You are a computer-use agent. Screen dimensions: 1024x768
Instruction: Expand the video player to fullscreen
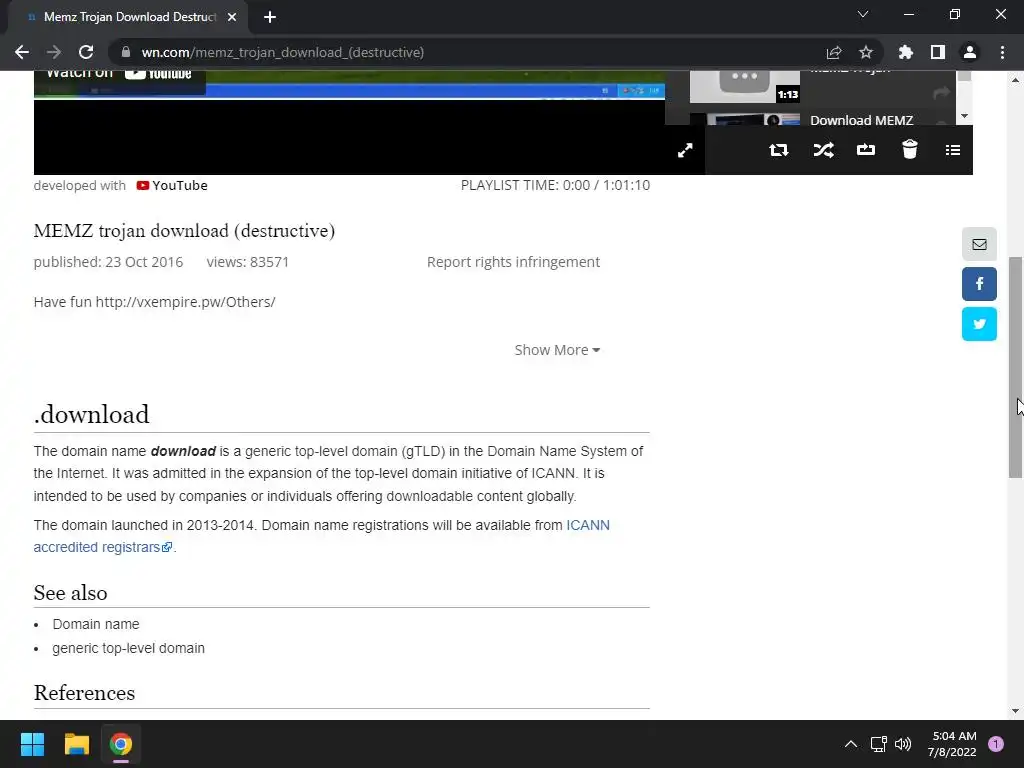[x=685, y=150]
